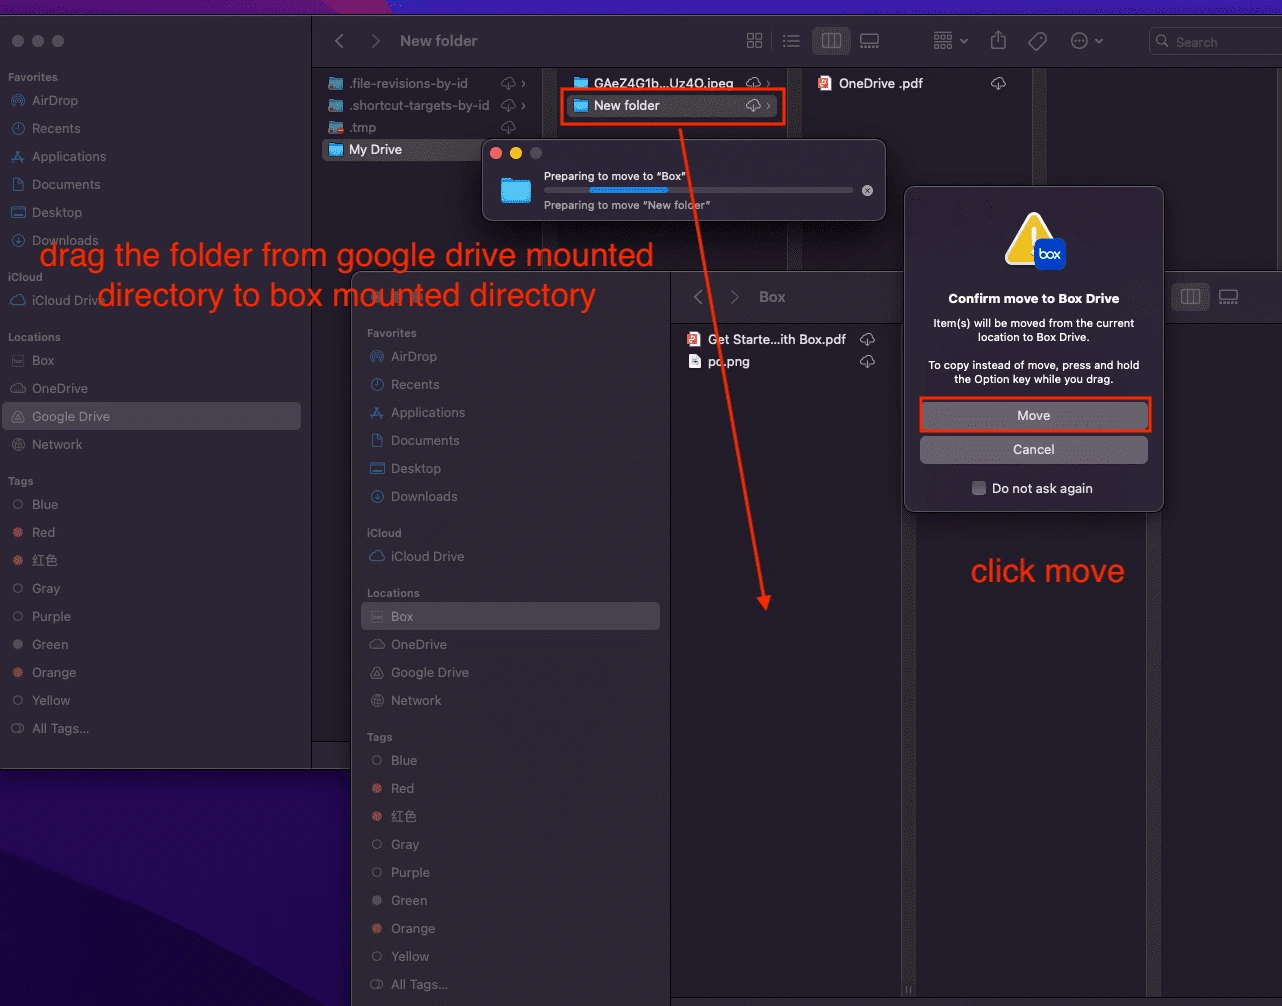
Task: Open All Tags… in the back window sidebar
Action: (60, 728)
